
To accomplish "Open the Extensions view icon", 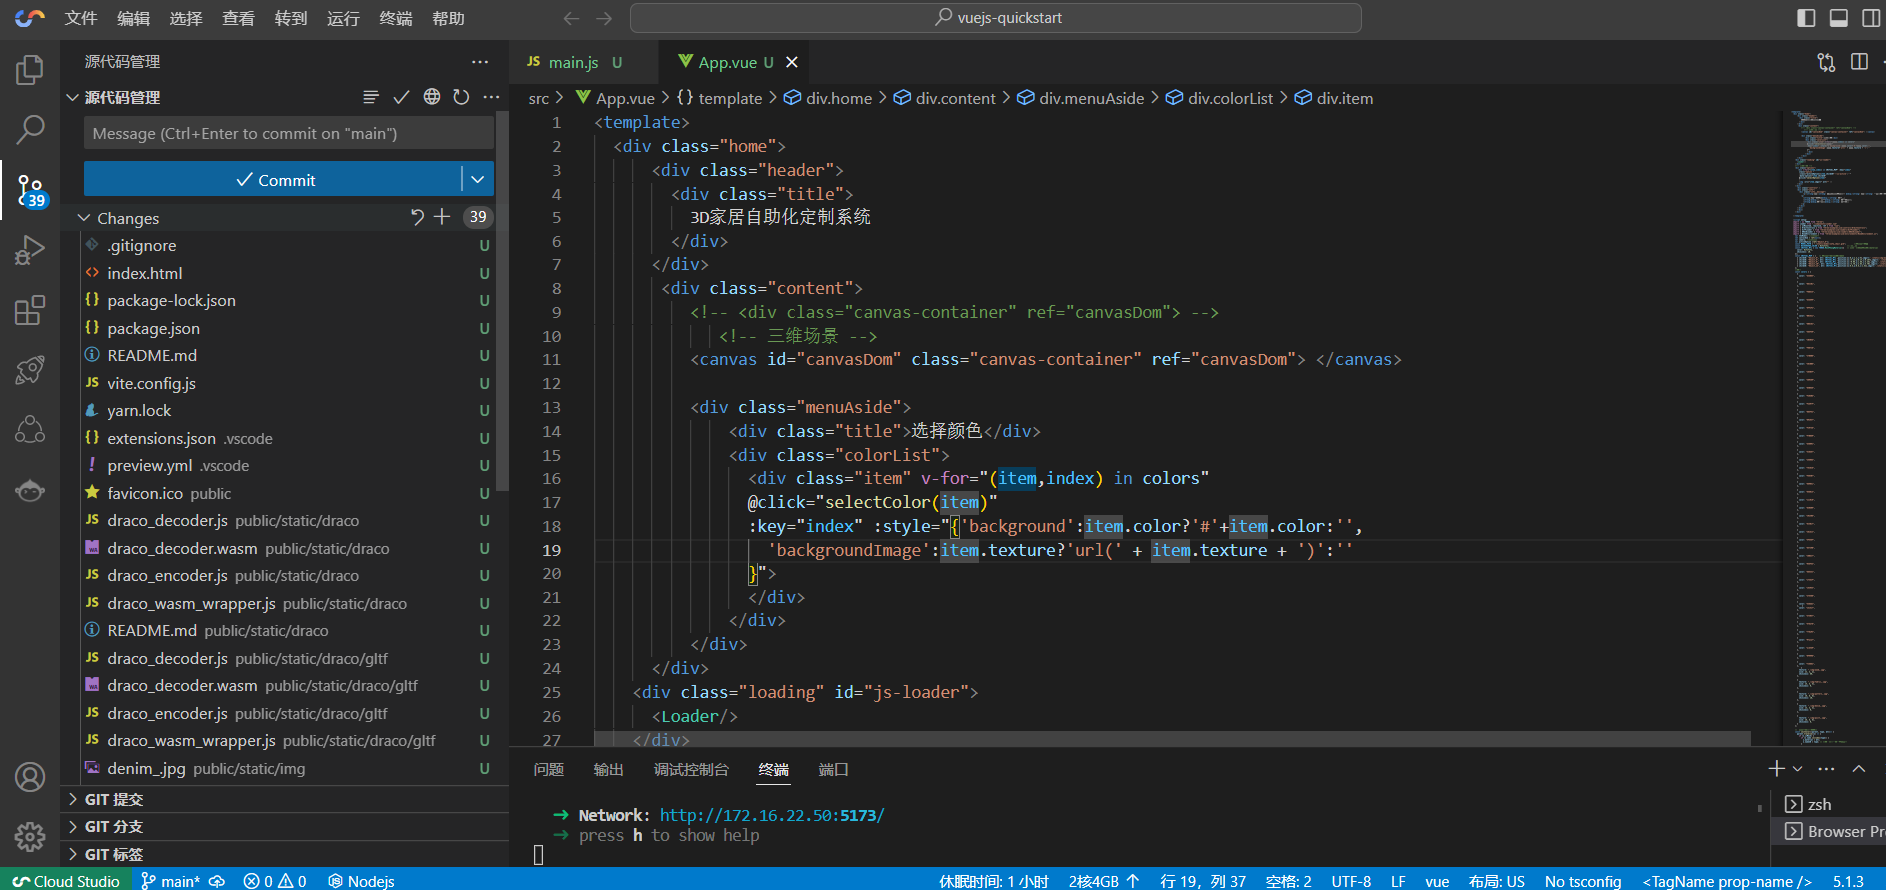I will (x=30, y=310).
